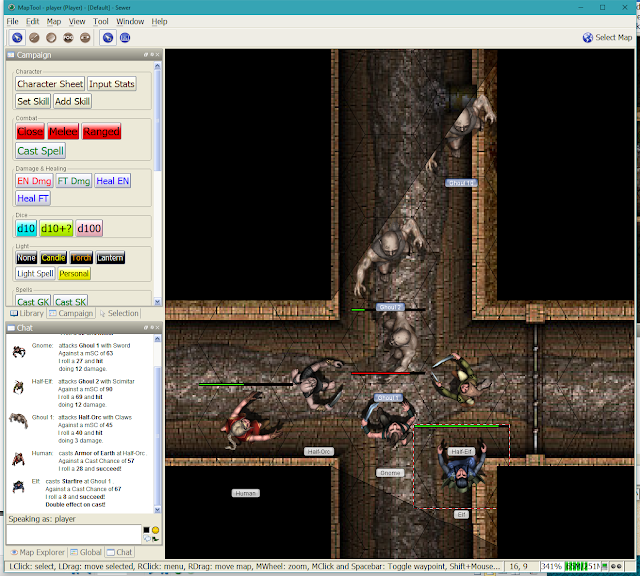The height and width of the screenshot is (576, 640).
Task: Set light to Torch
Action: 81,258
